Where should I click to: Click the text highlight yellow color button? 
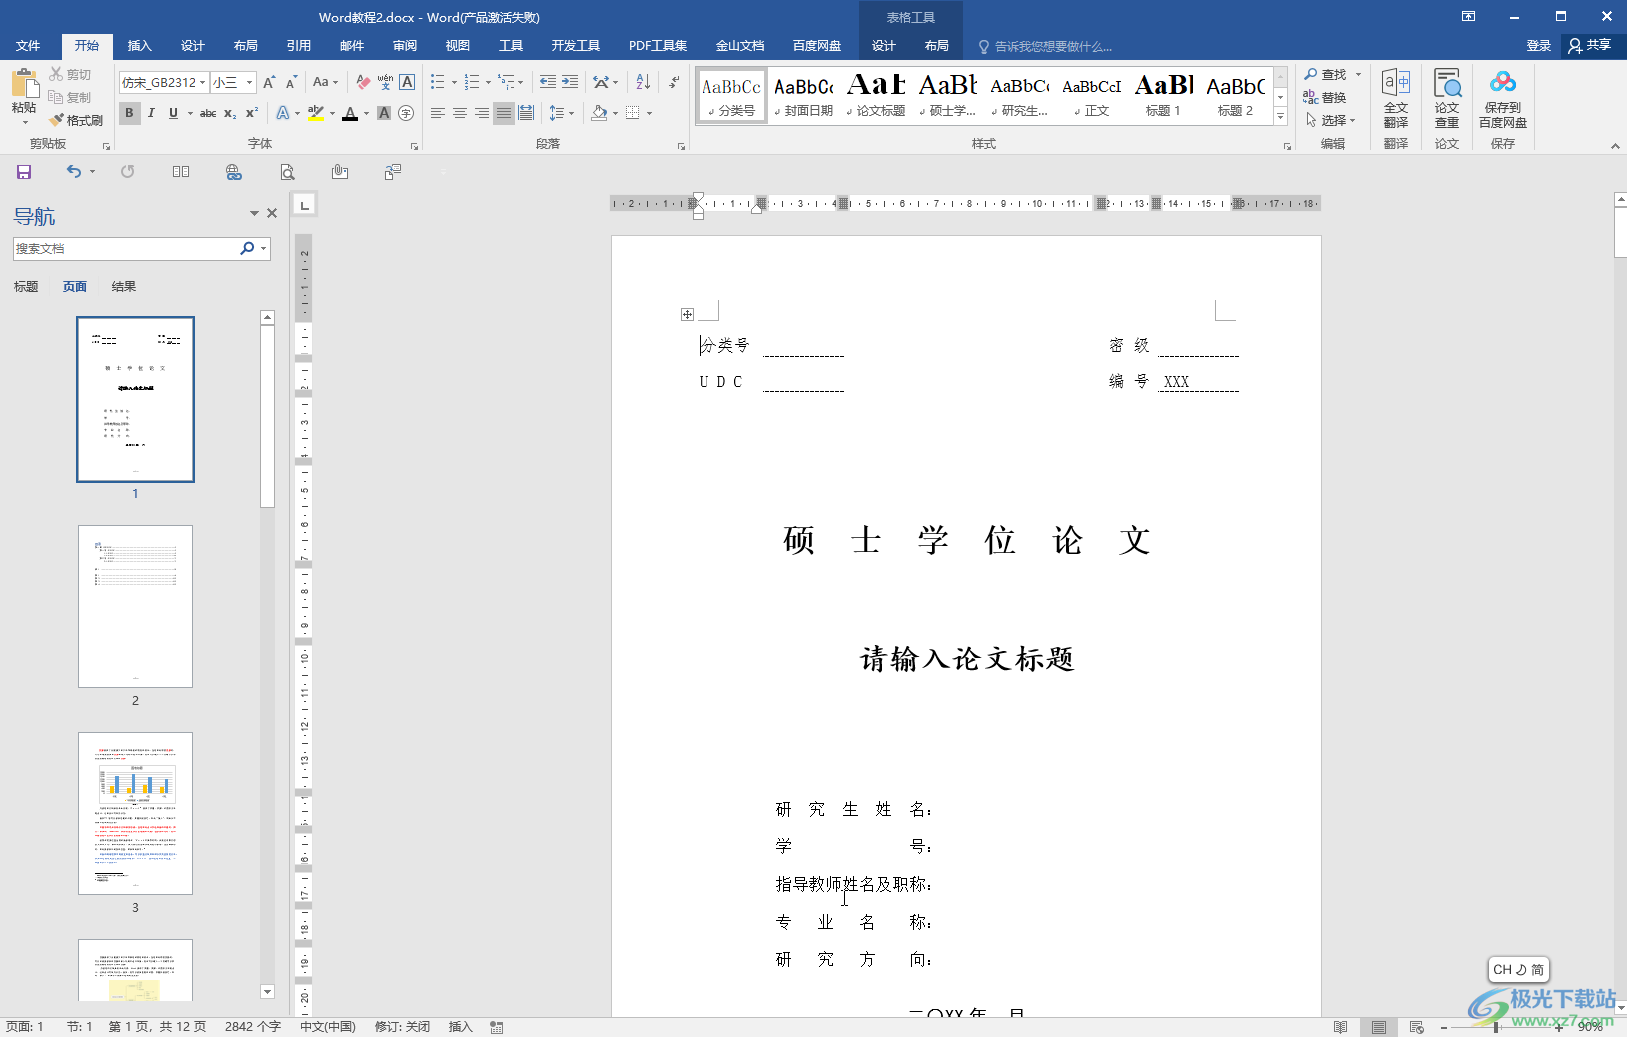point(315,113)
